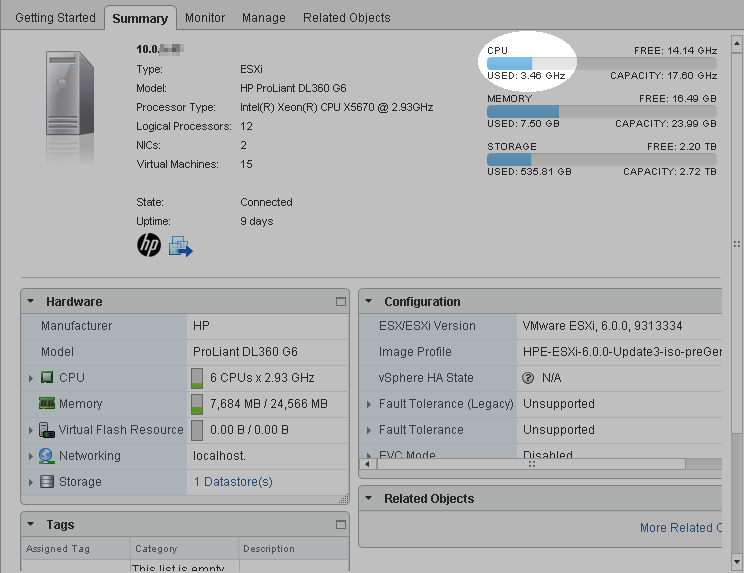Collapse the Related Objects panel

point(369,498)
